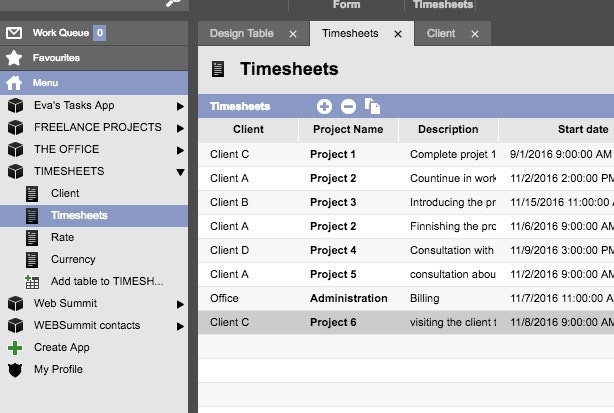This screenshot has height=413, width=614.
Task: Open Work Queue envelope icon
Action: 14,34
